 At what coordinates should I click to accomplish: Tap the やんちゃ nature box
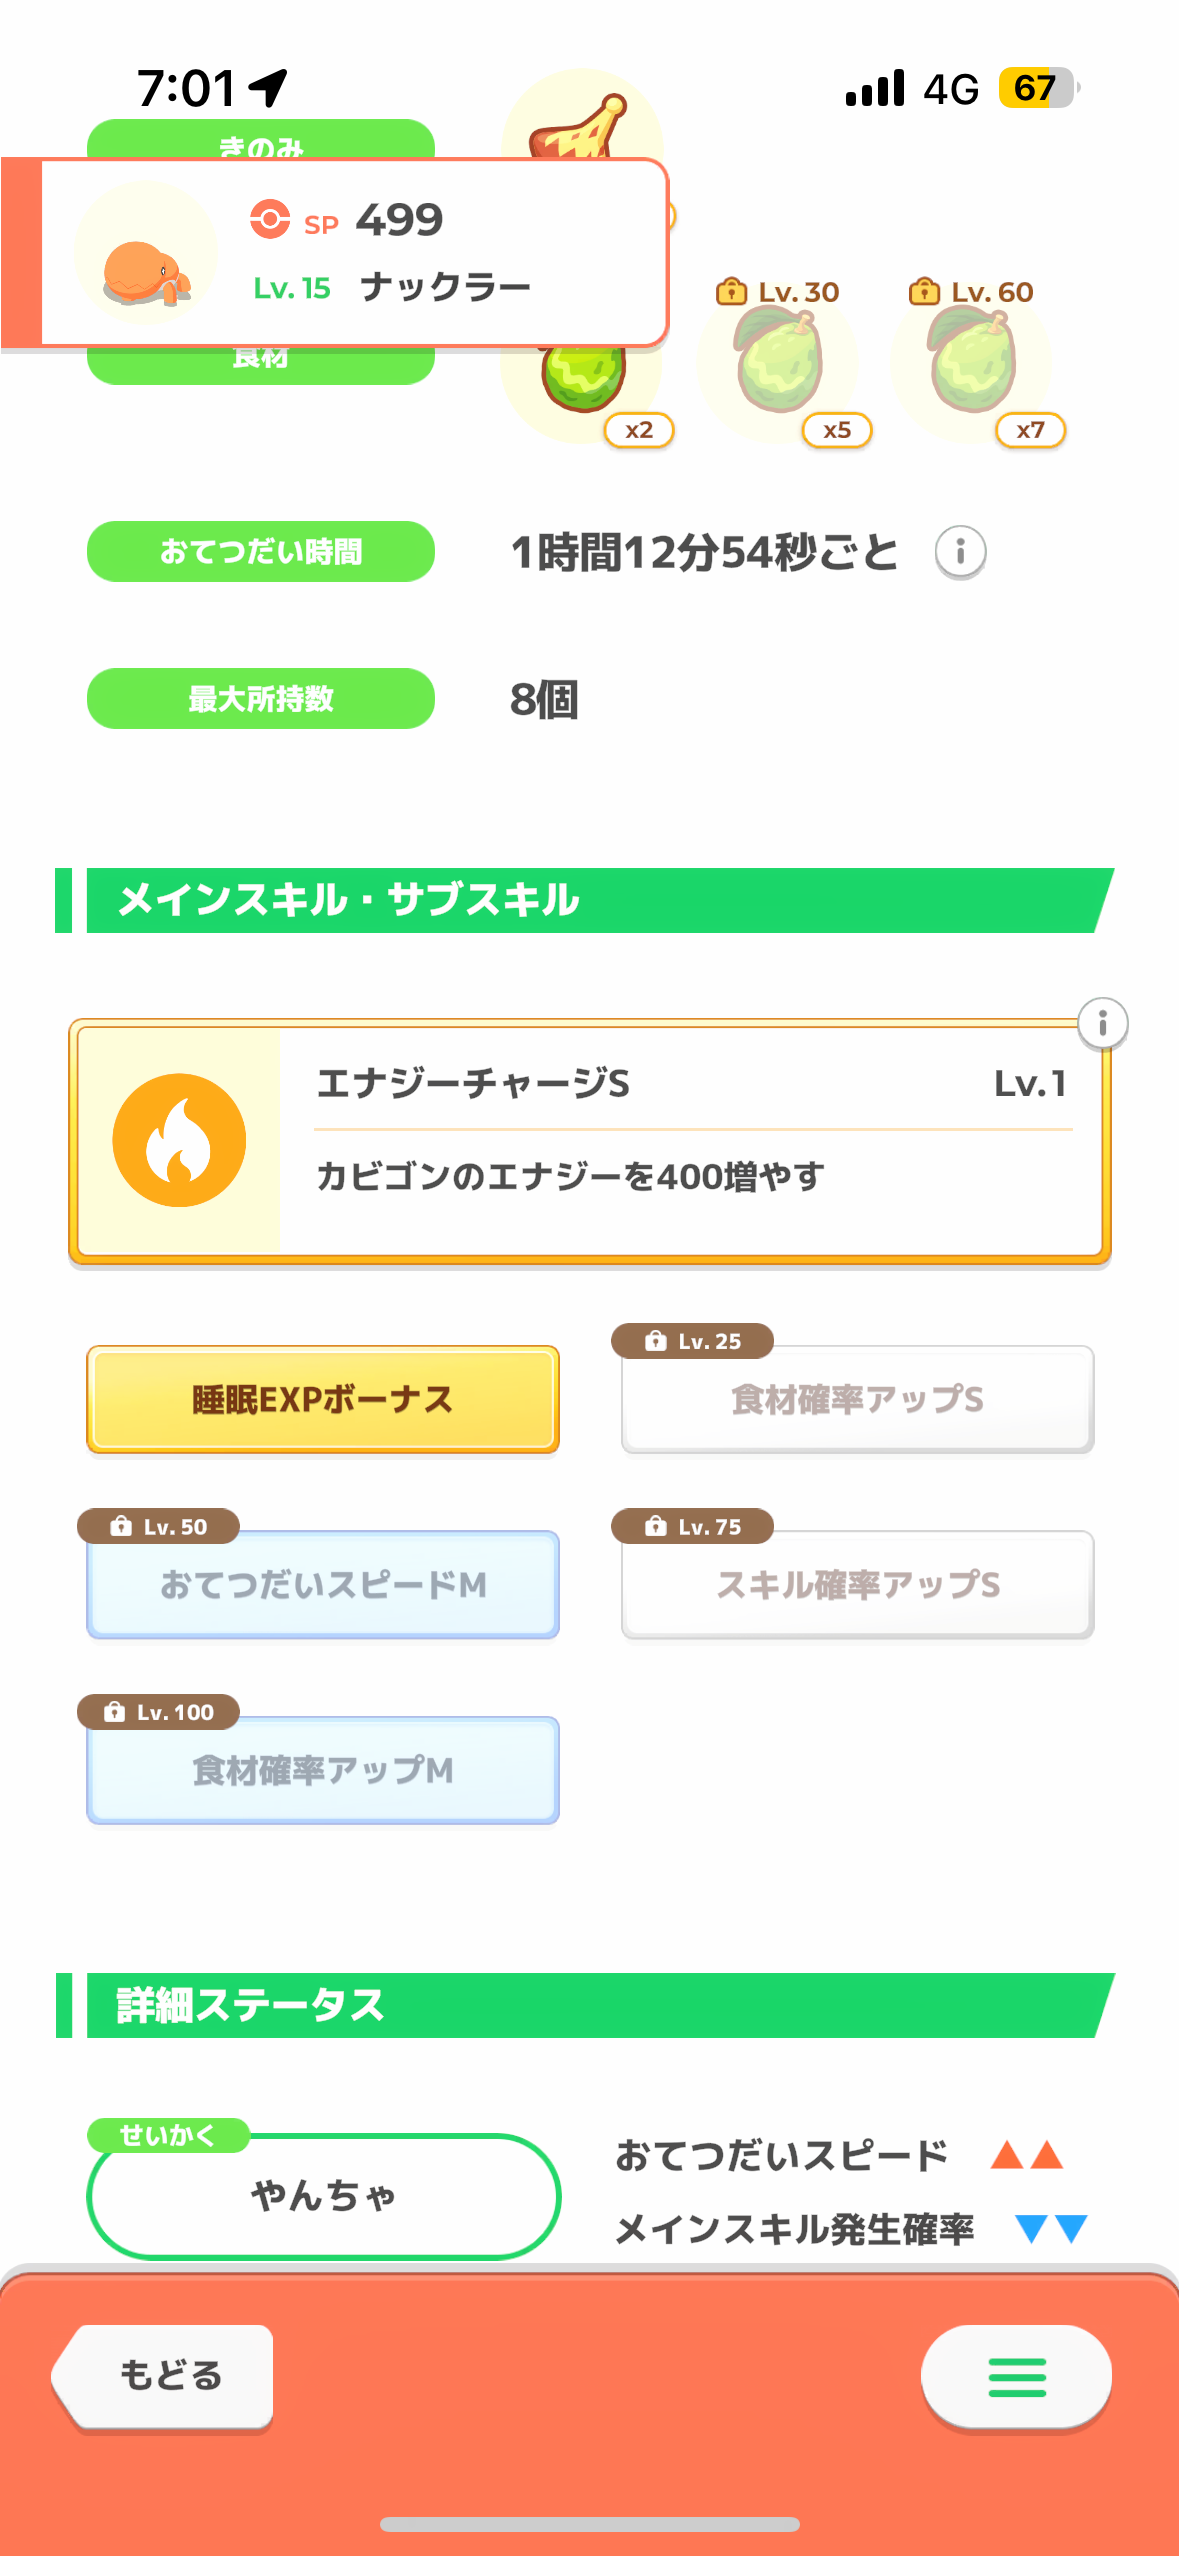coord(323,2195)
